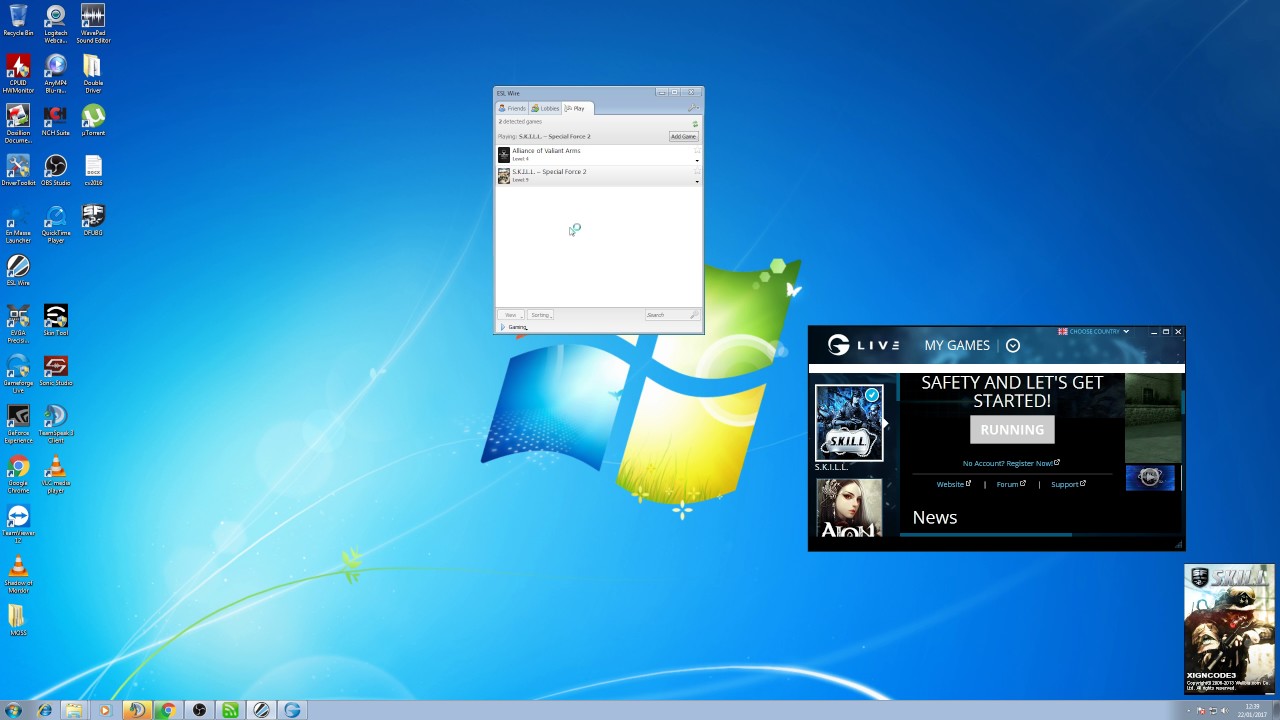Open the TeamViewer 12 desktop icon
The height and width of the screenshot is (720, 1280).
[18, 524]
